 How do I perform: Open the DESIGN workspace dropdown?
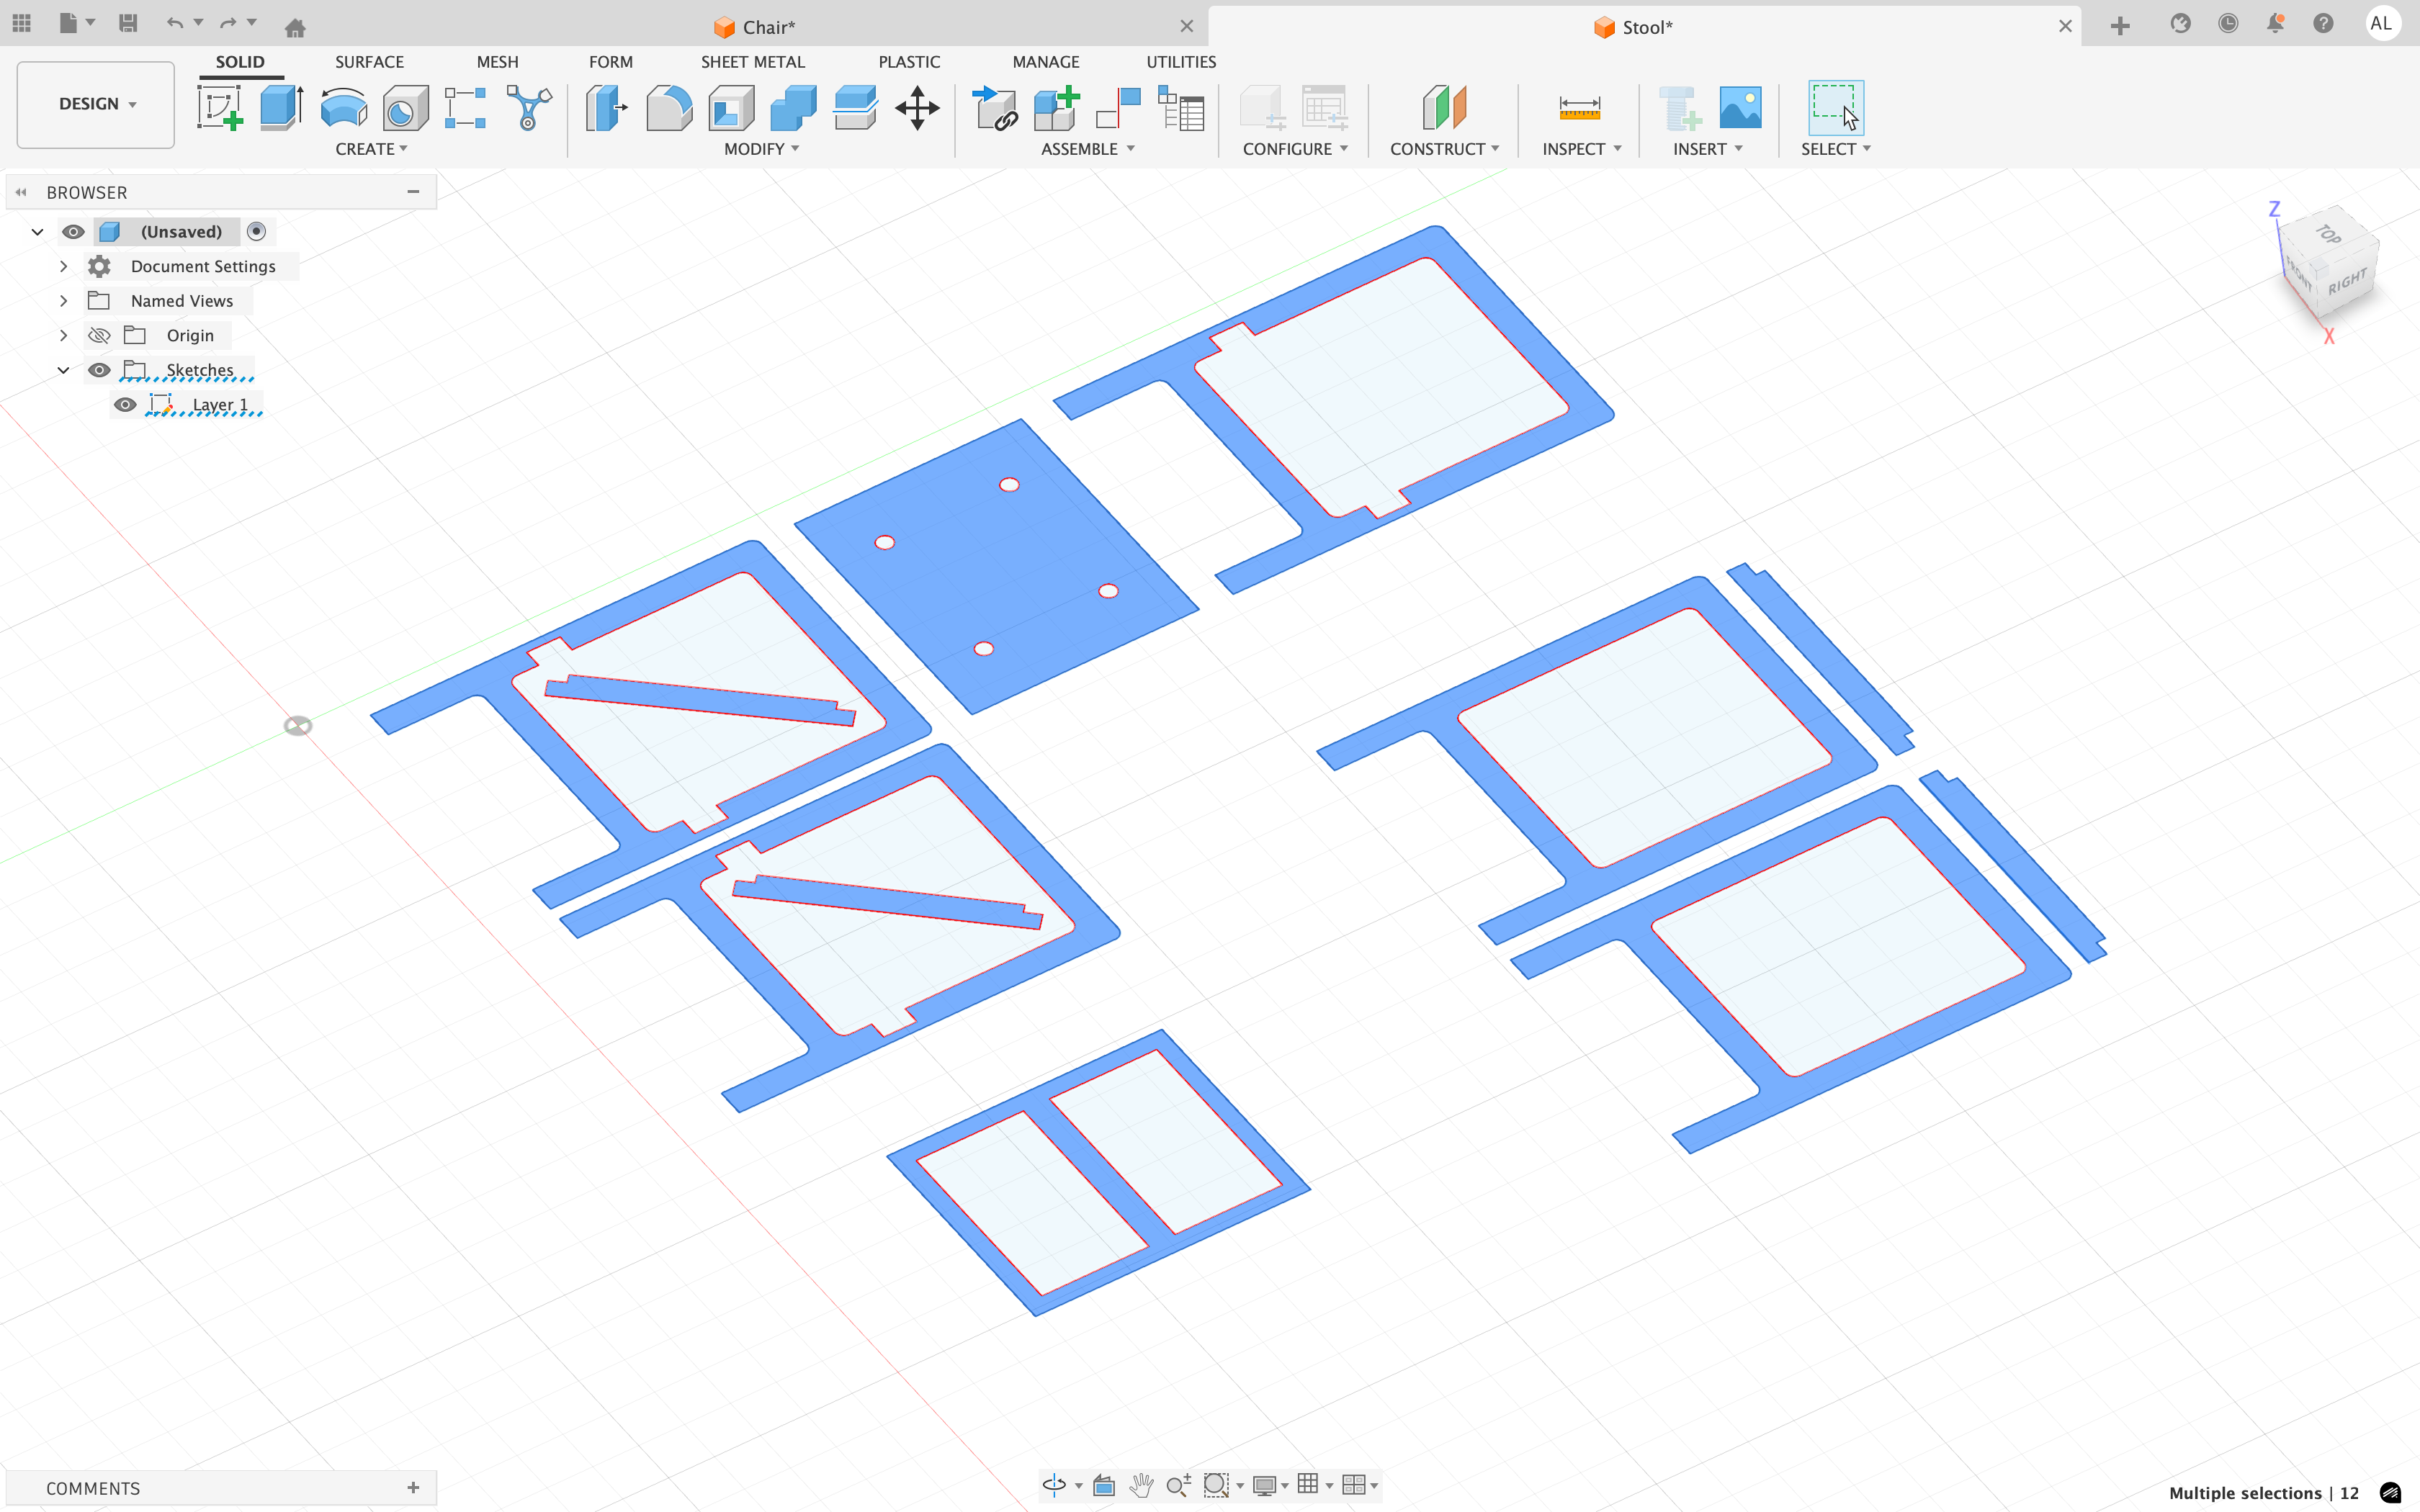coord(94,104)
